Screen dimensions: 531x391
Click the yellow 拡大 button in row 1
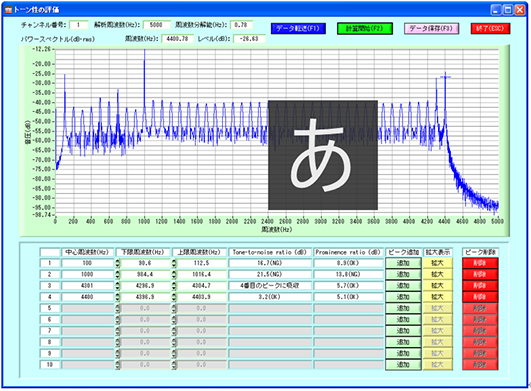point(437,263)
